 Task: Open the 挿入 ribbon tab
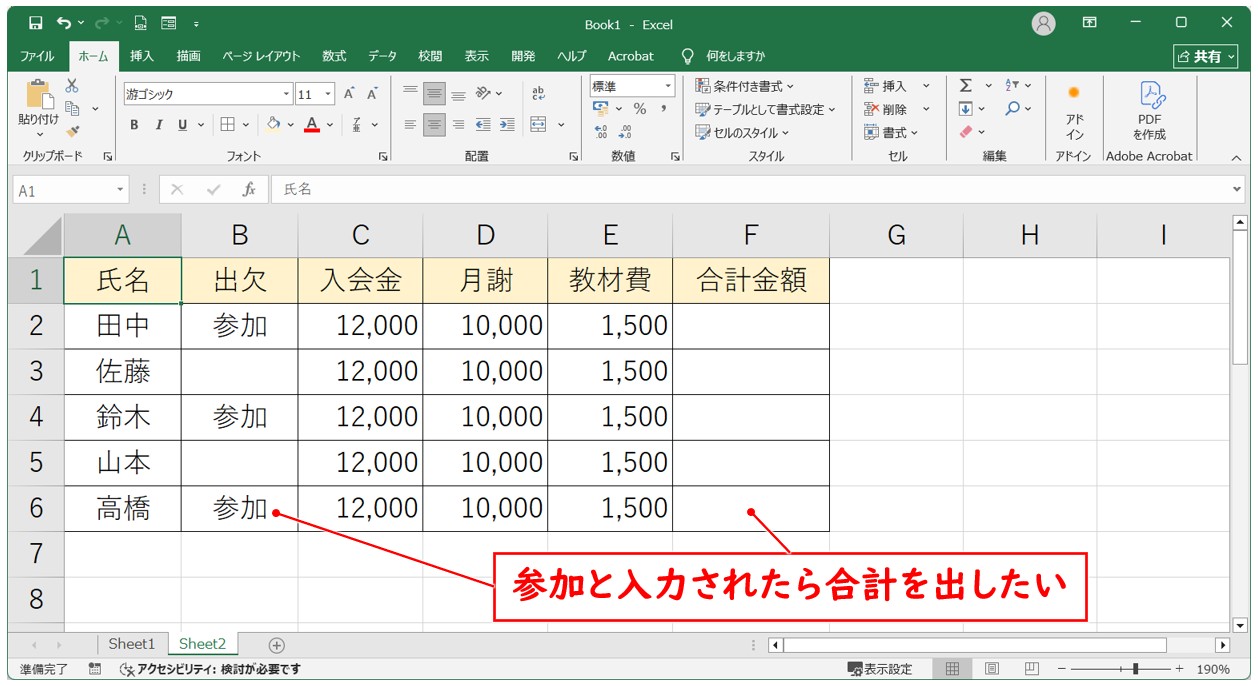[x=142, y=56]
